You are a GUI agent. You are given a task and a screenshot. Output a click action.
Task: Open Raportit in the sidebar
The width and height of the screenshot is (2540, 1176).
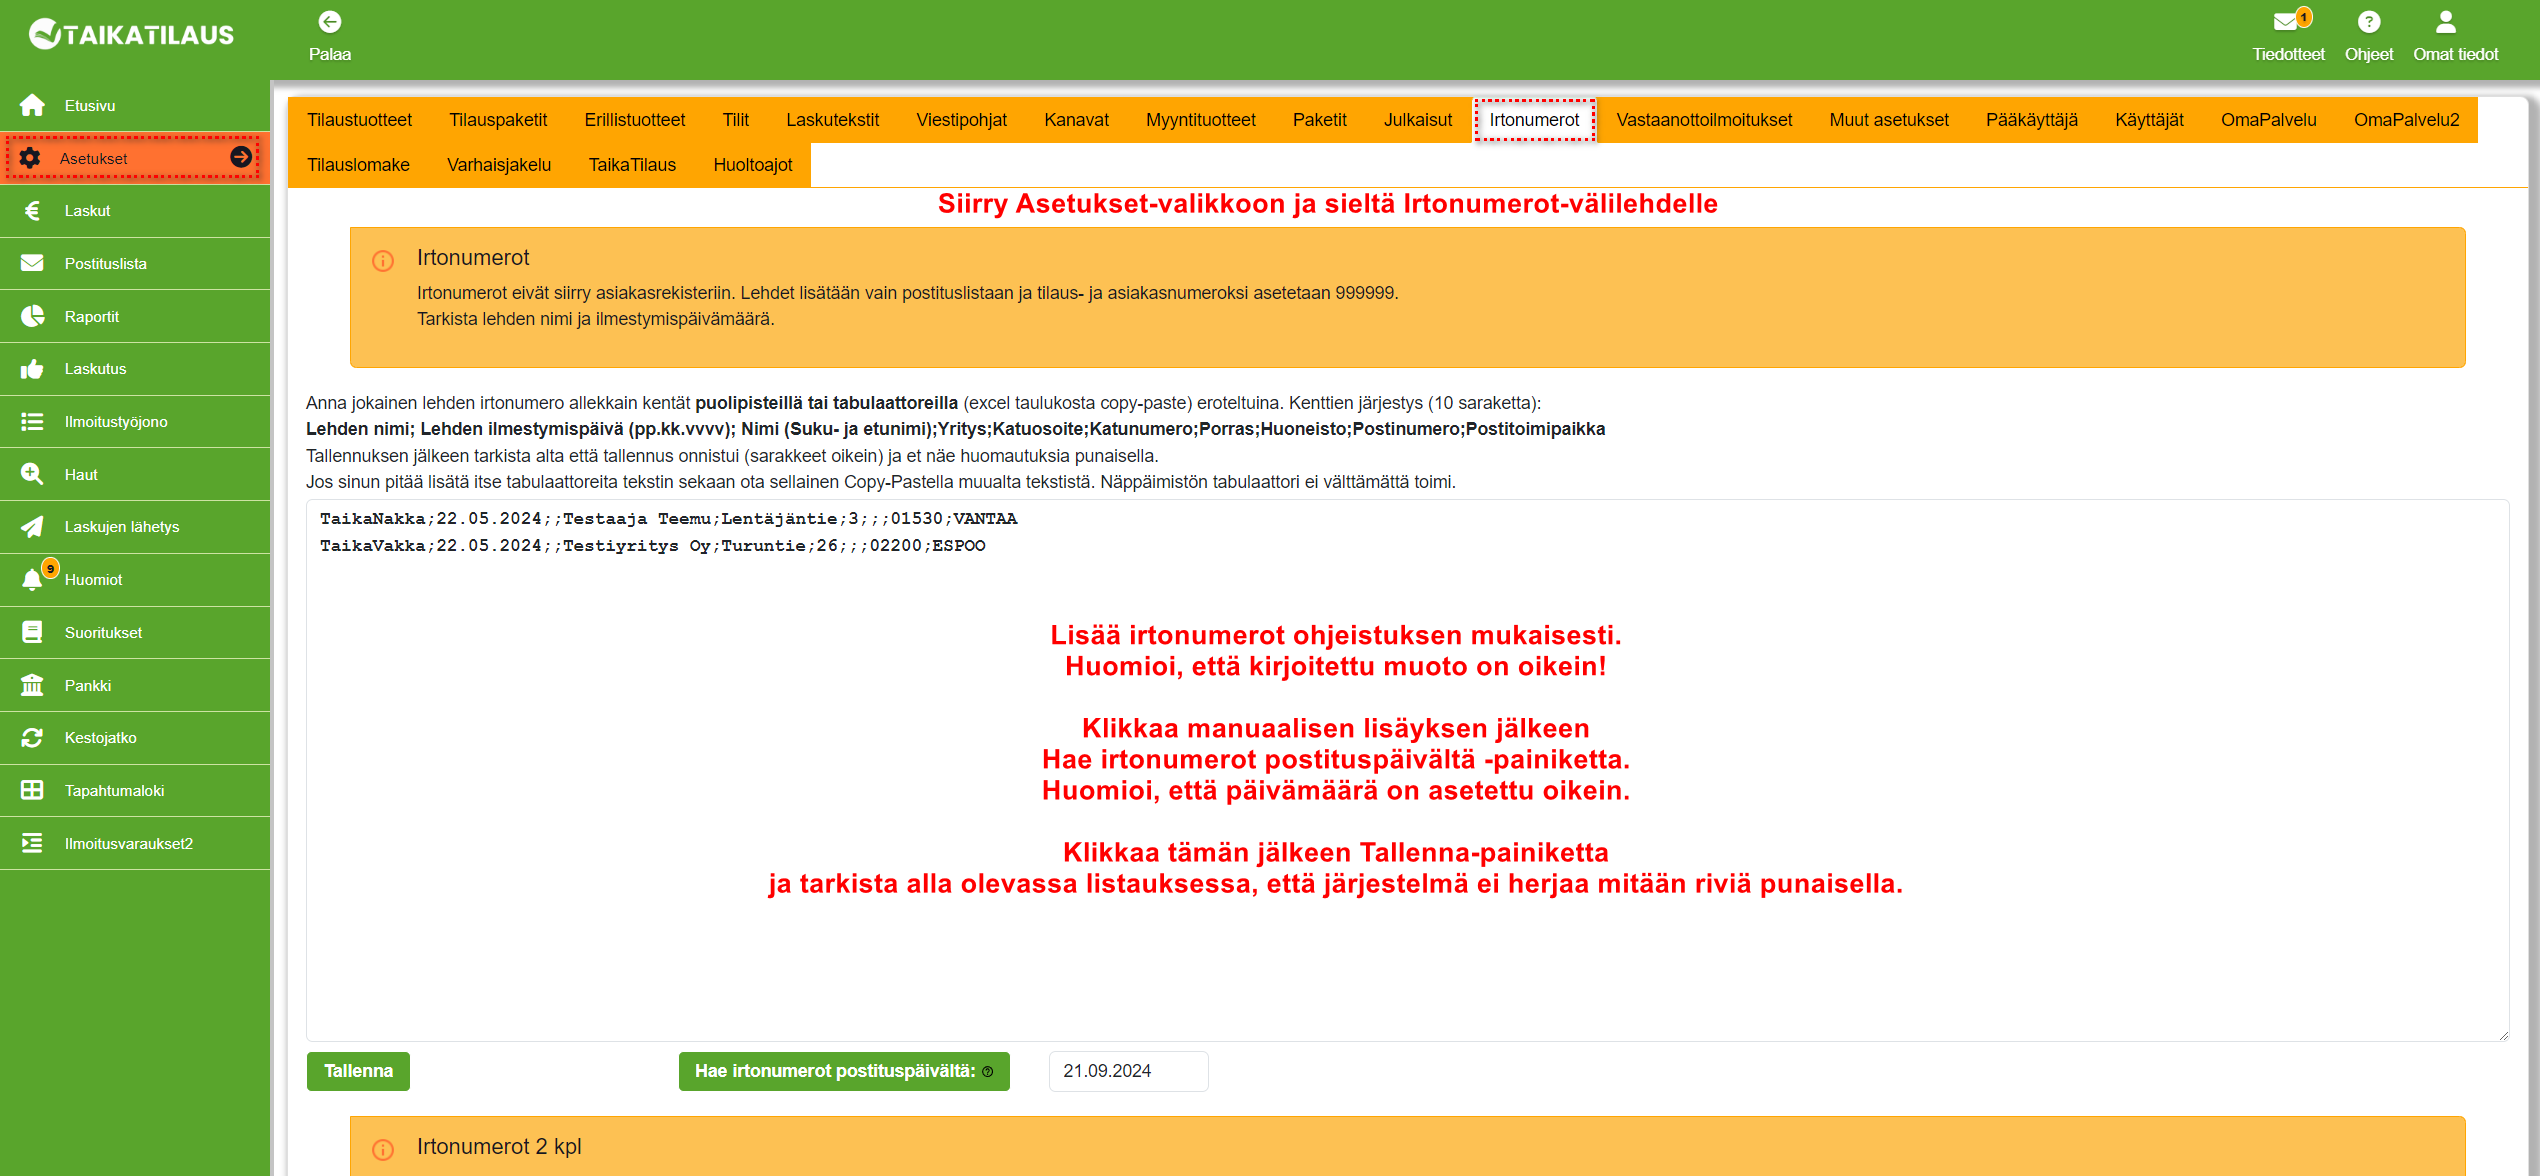[x=135, y=316]
